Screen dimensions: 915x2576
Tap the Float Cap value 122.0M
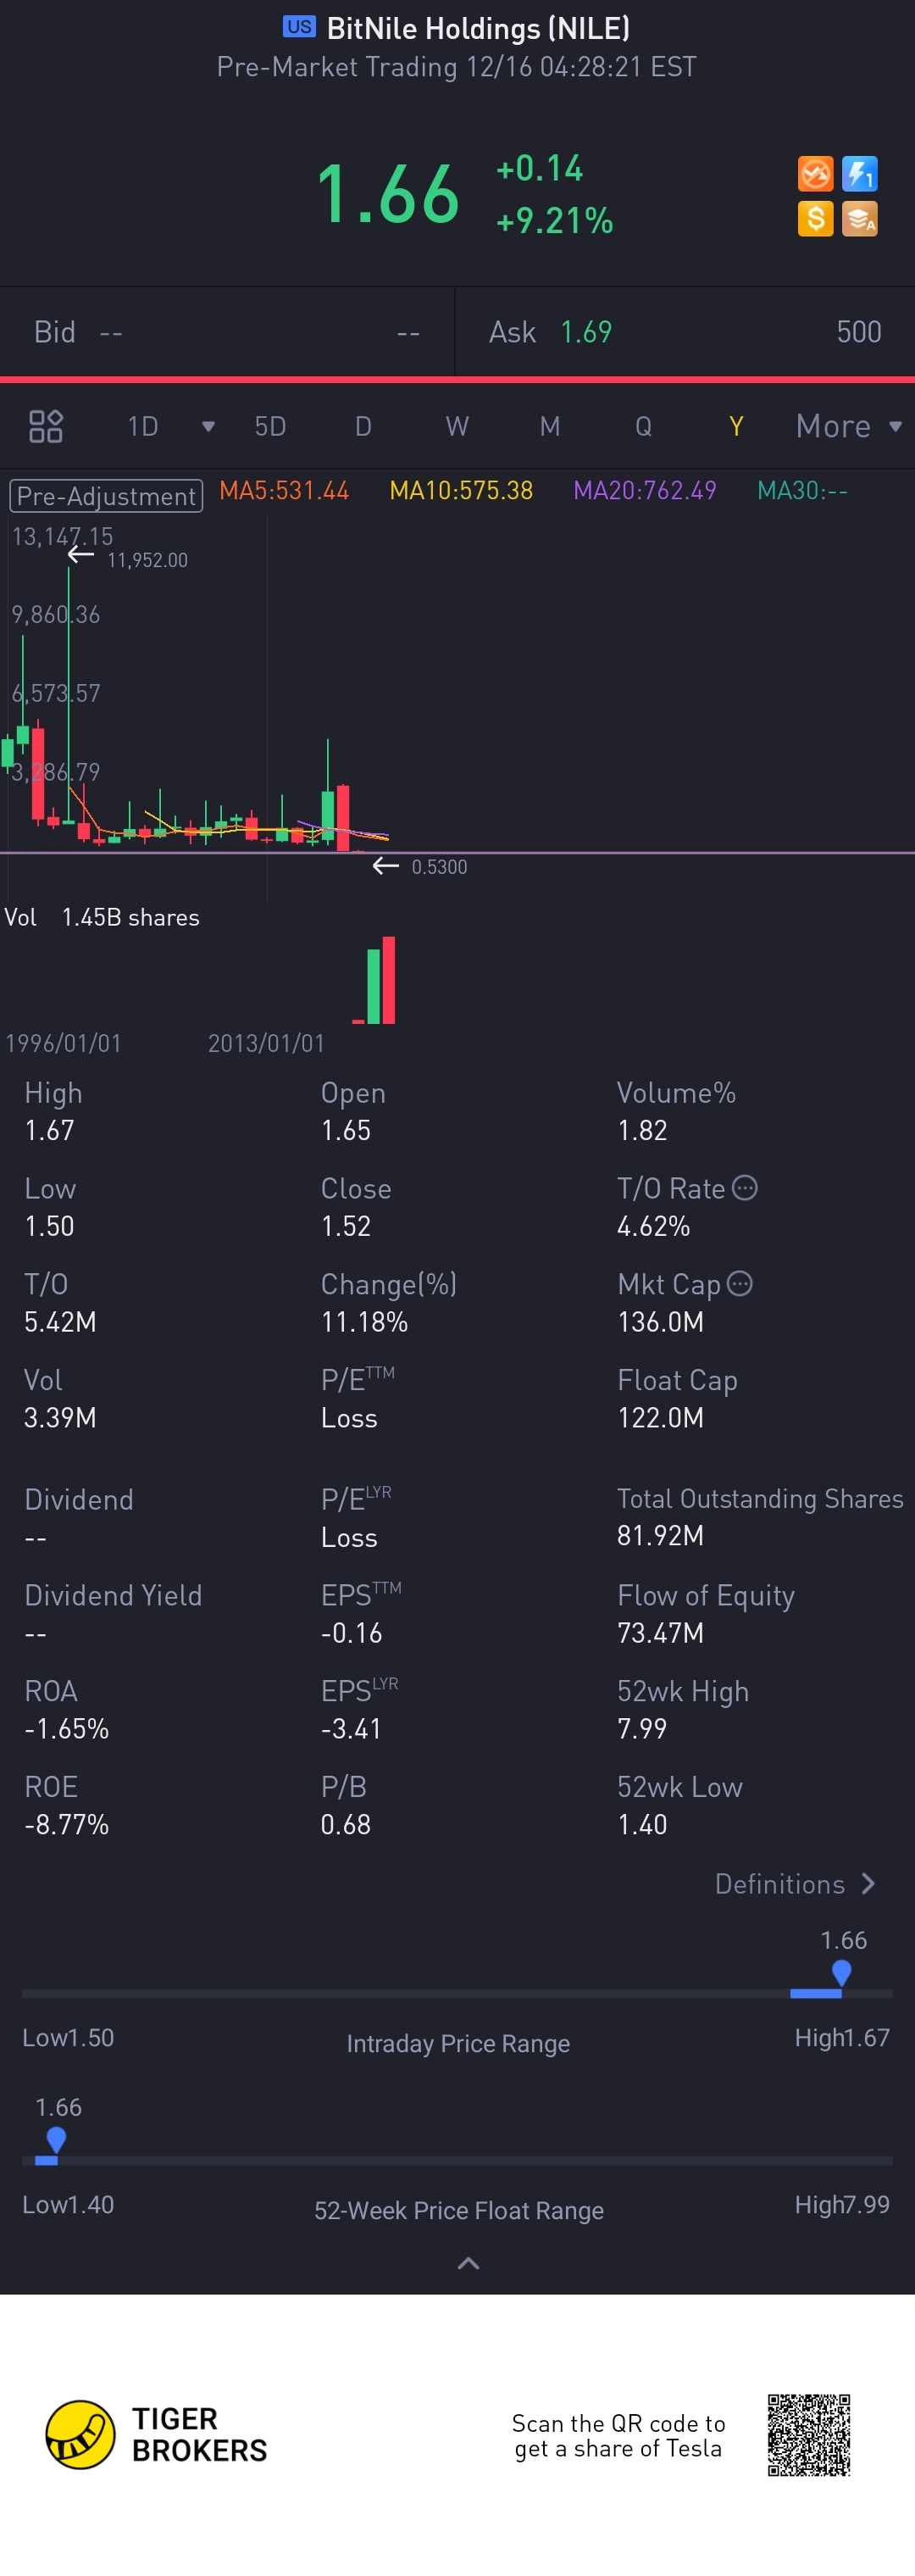point(660,1417)
